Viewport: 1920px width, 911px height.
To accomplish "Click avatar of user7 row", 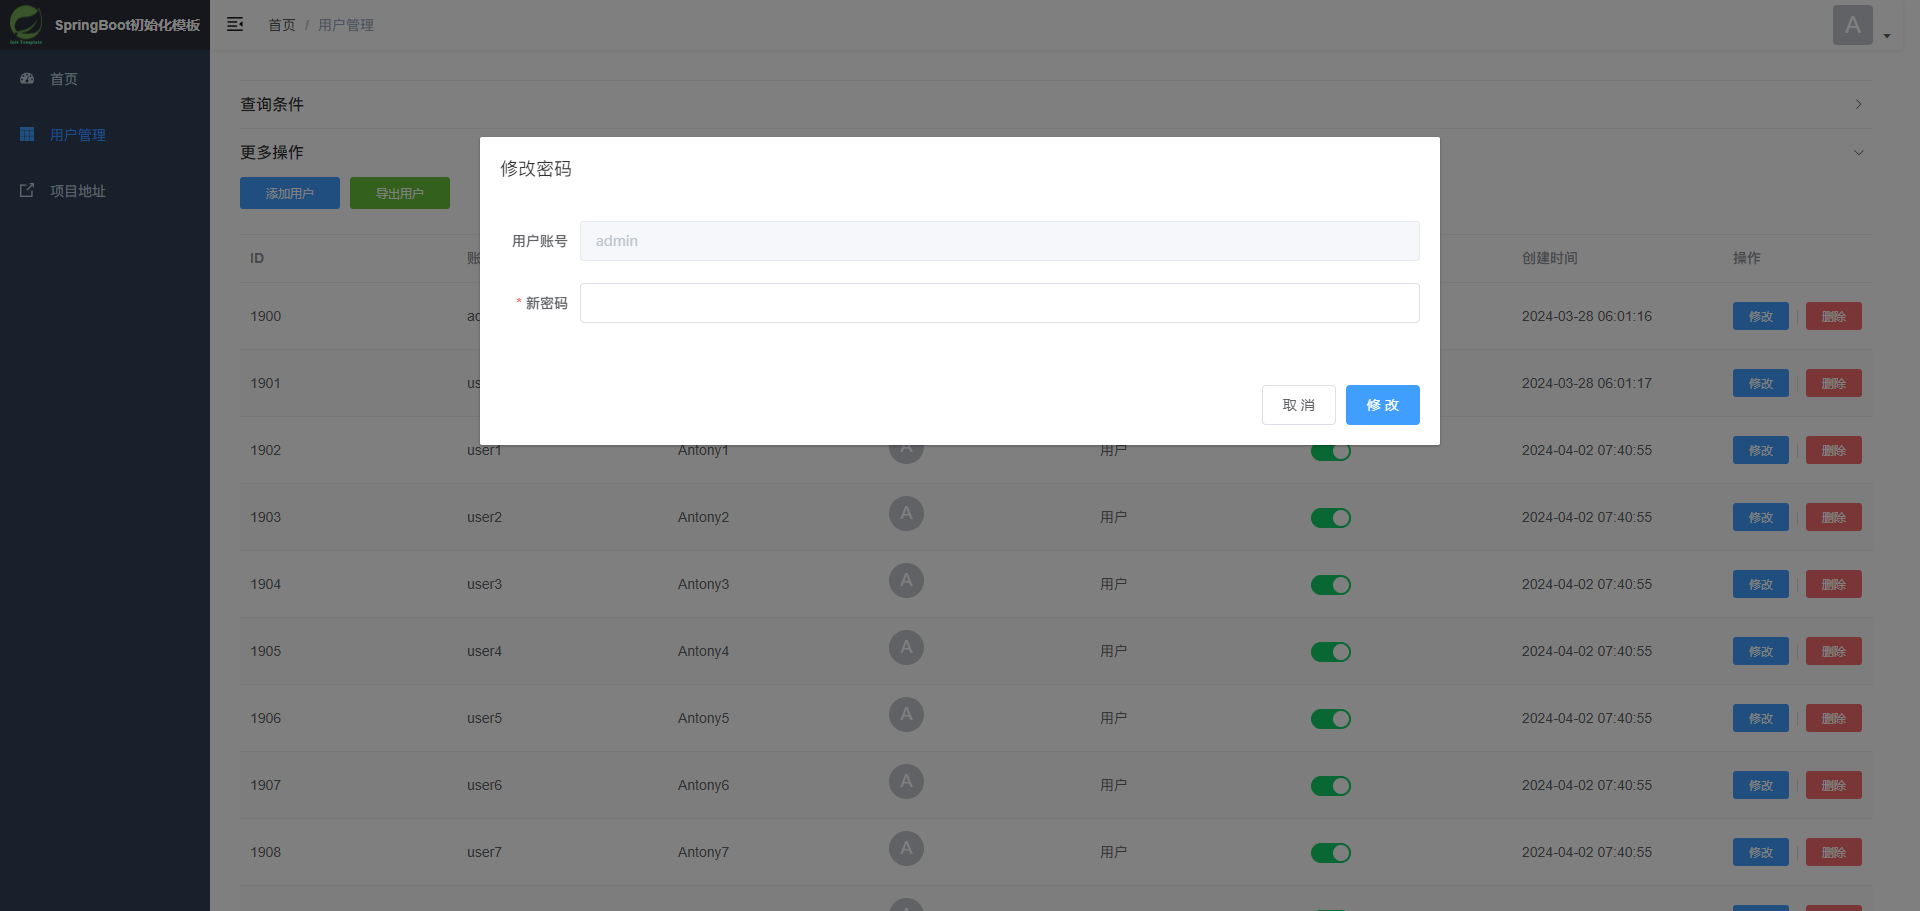I will point(906,849).
